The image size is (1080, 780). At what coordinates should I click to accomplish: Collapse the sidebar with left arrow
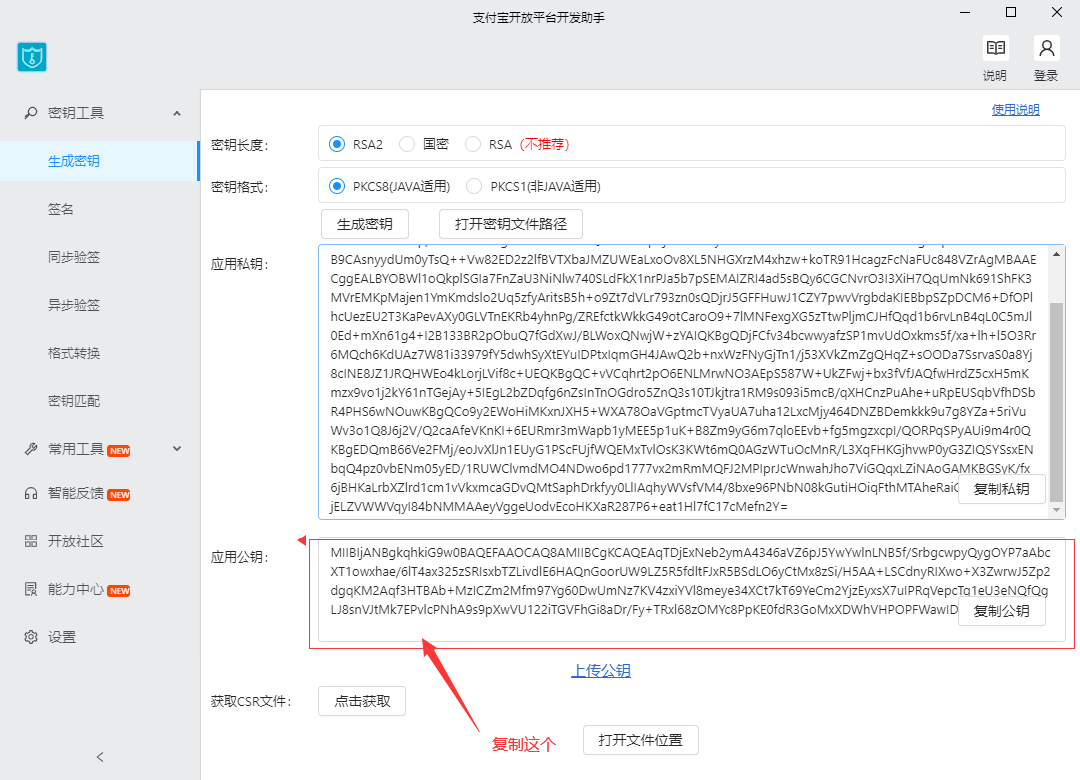(100, 757)
